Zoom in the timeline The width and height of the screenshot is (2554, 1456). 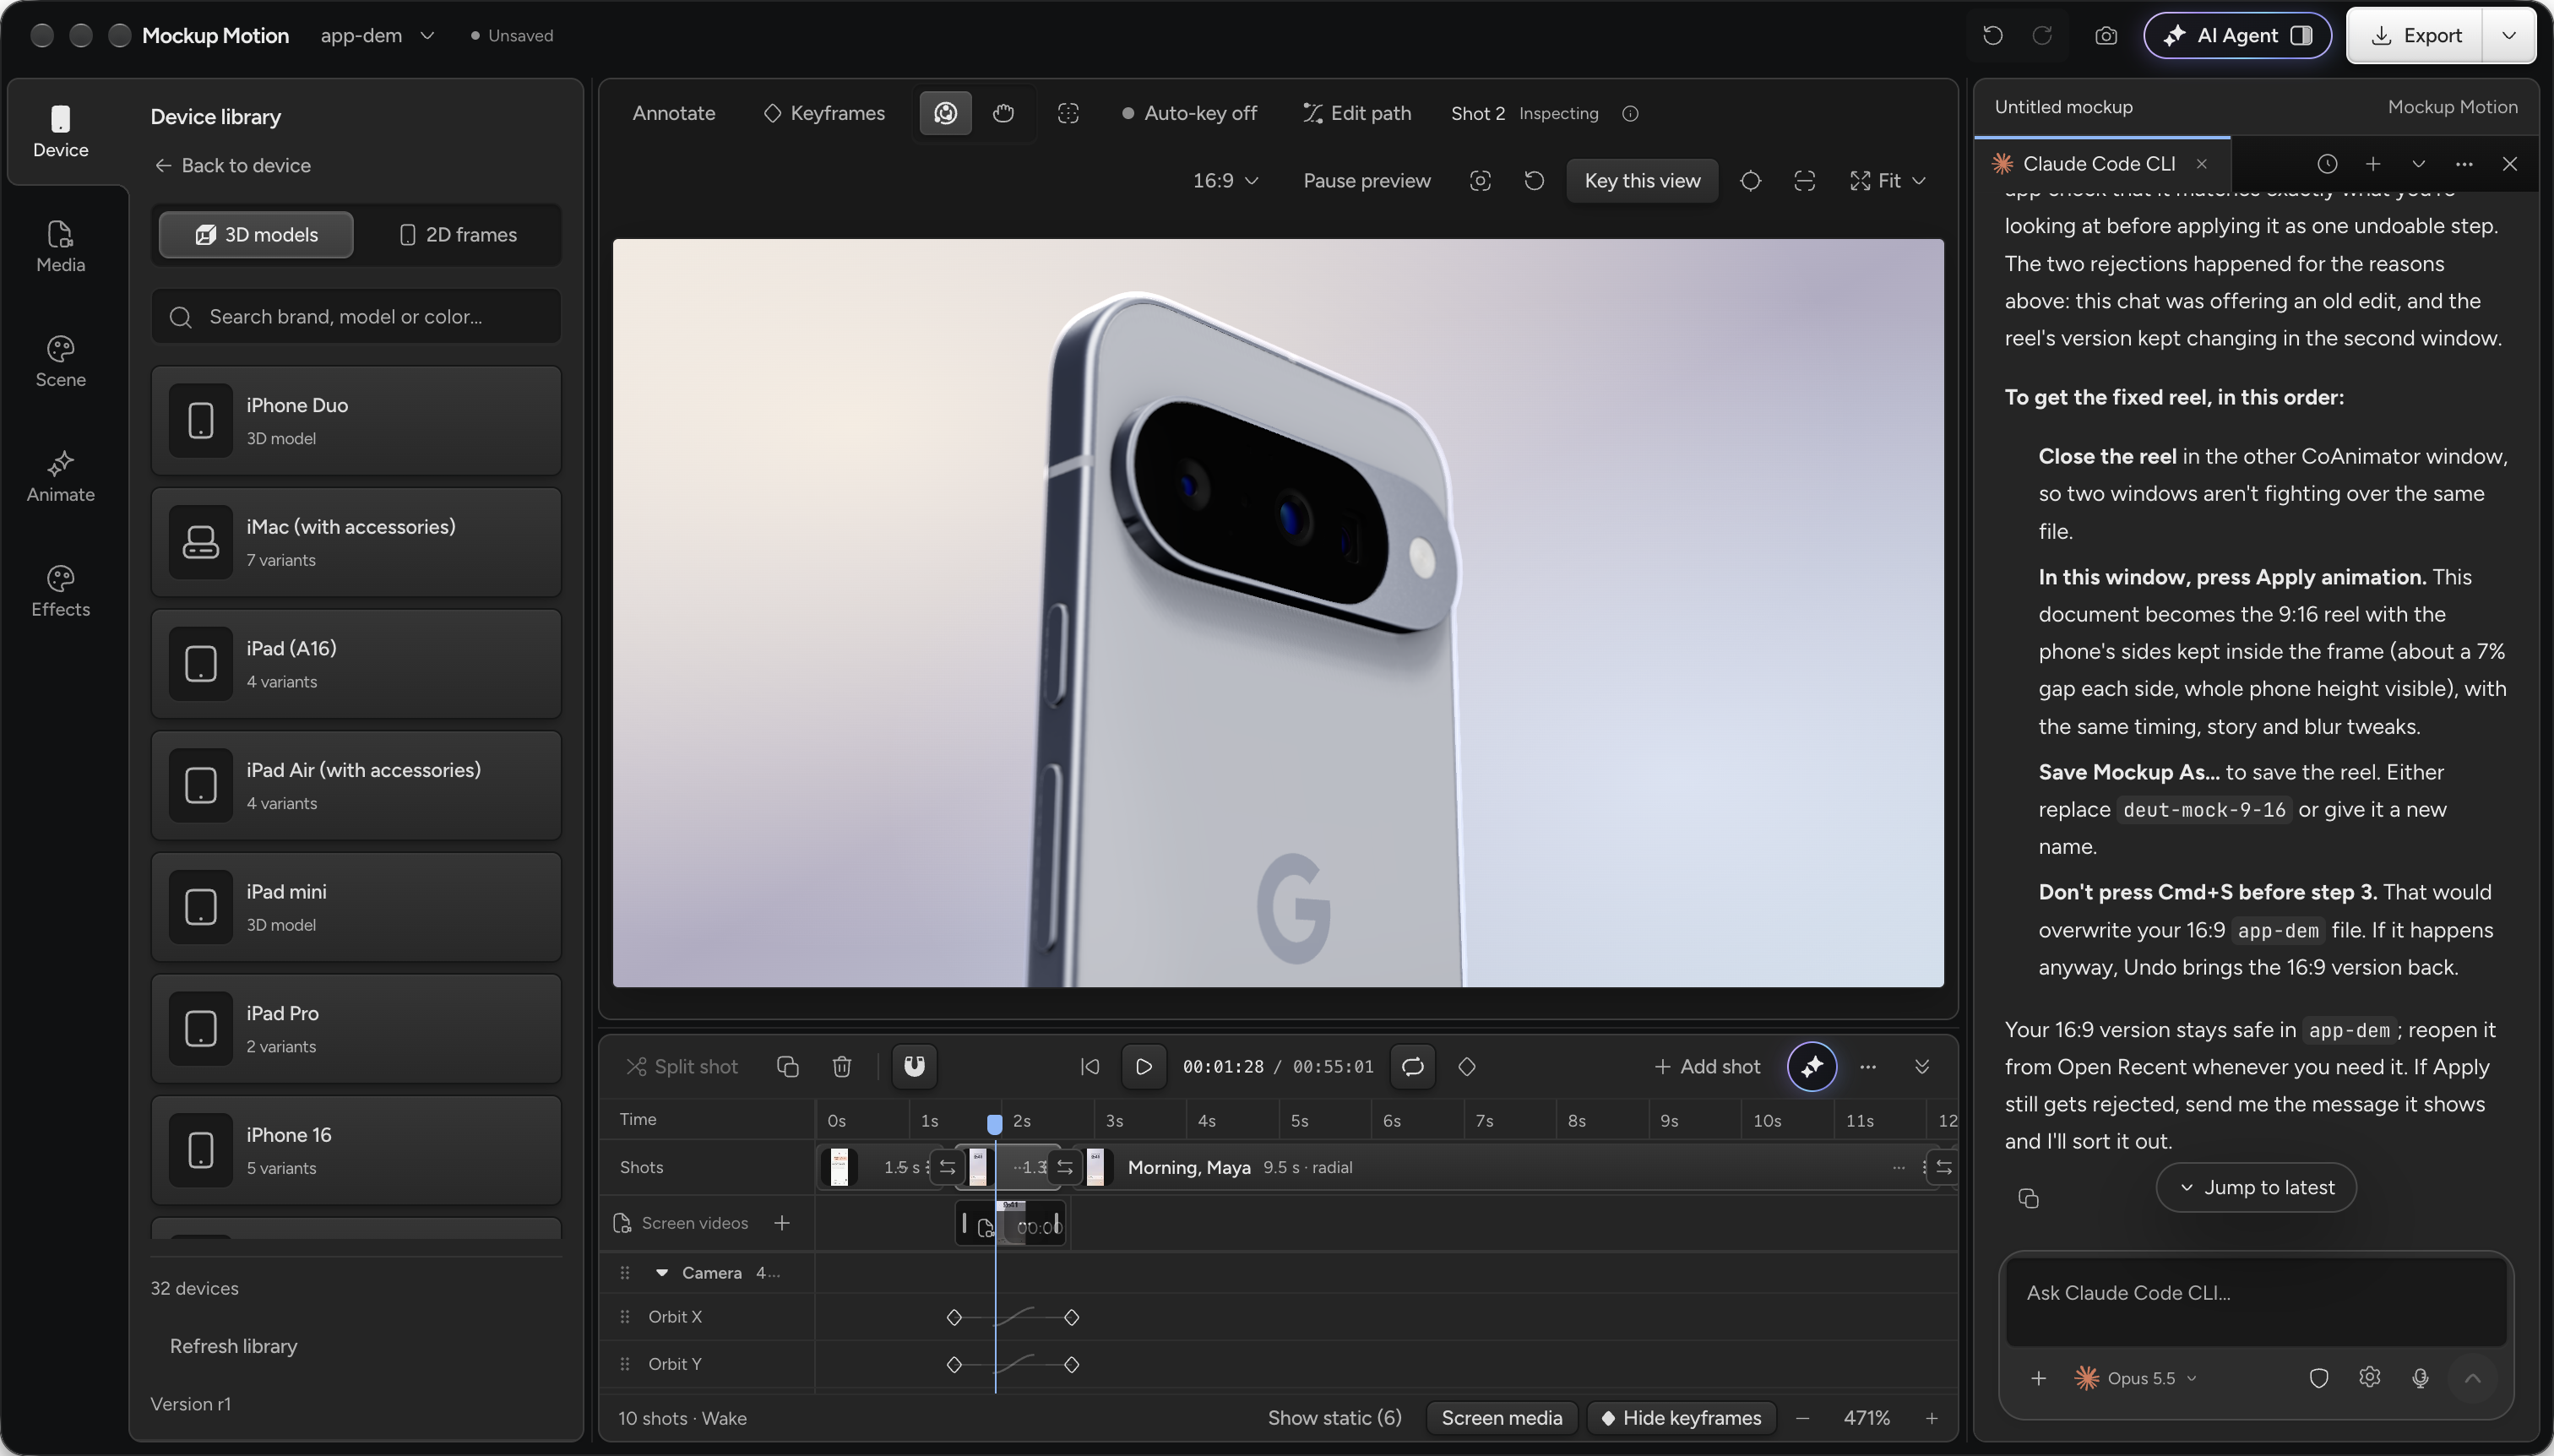1932,1418
